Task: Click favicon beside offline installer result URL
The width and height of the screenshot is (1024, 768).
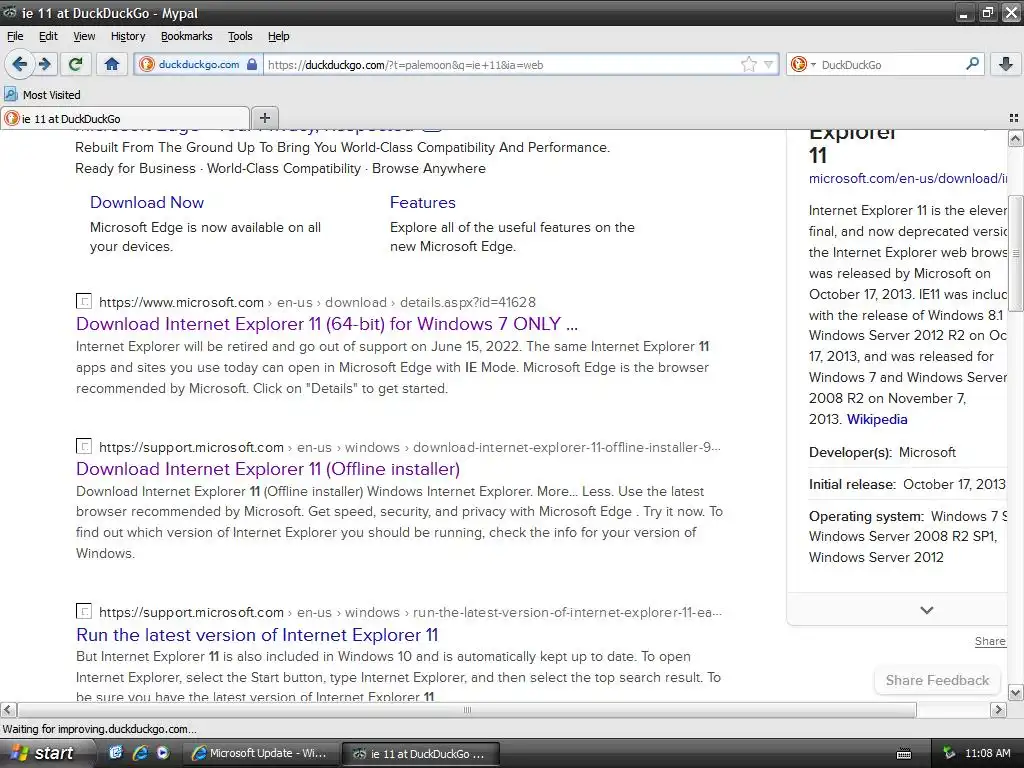Action: coord(84,446)
